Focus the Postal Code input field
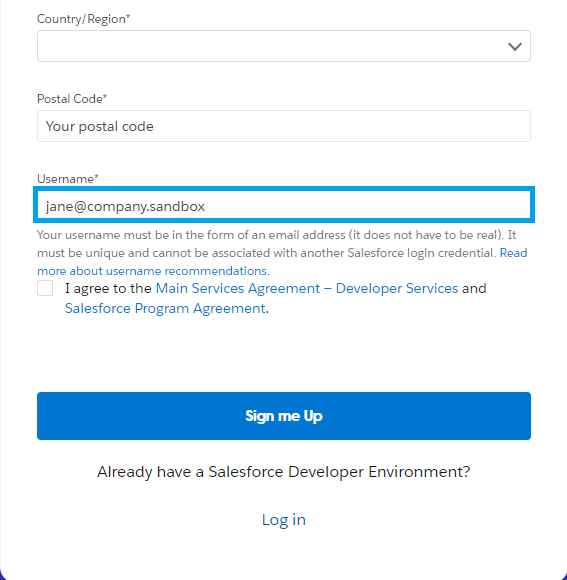This screenshot has height=580, width=567. coord(284,126)
